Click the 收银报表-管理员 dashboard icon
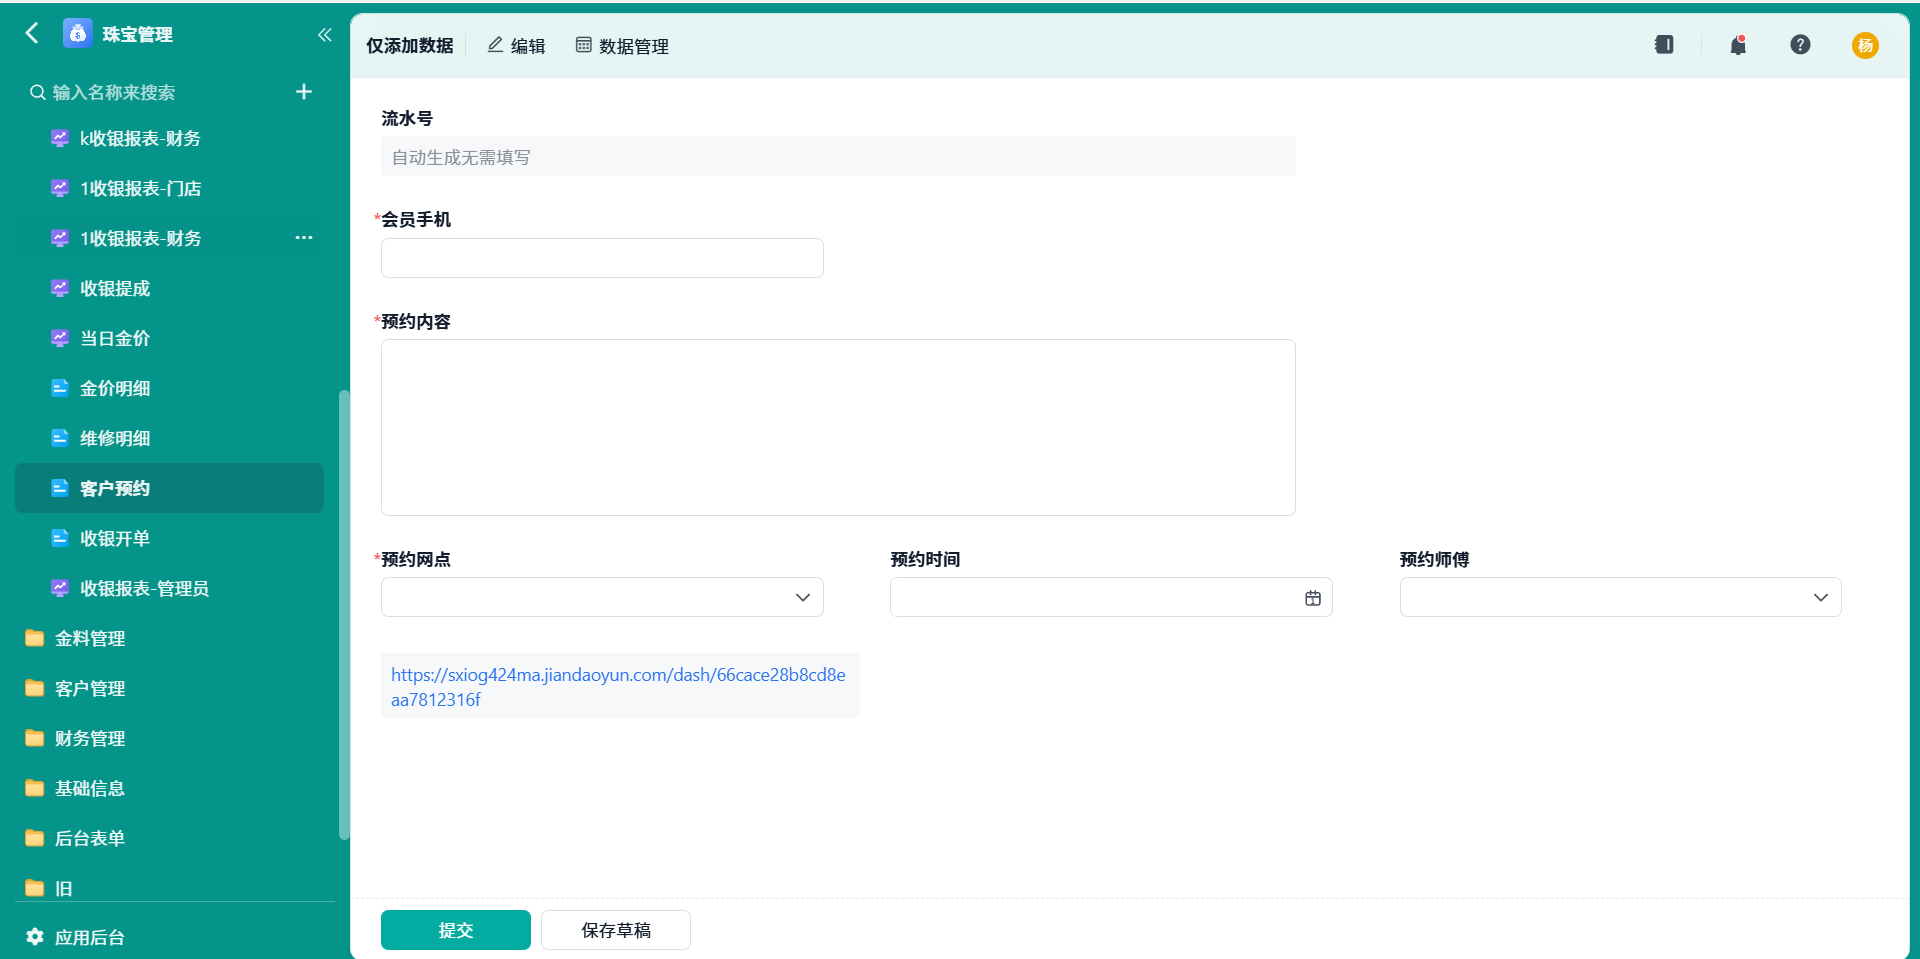Screen dimensions: 1920x959 pos(60,588)
